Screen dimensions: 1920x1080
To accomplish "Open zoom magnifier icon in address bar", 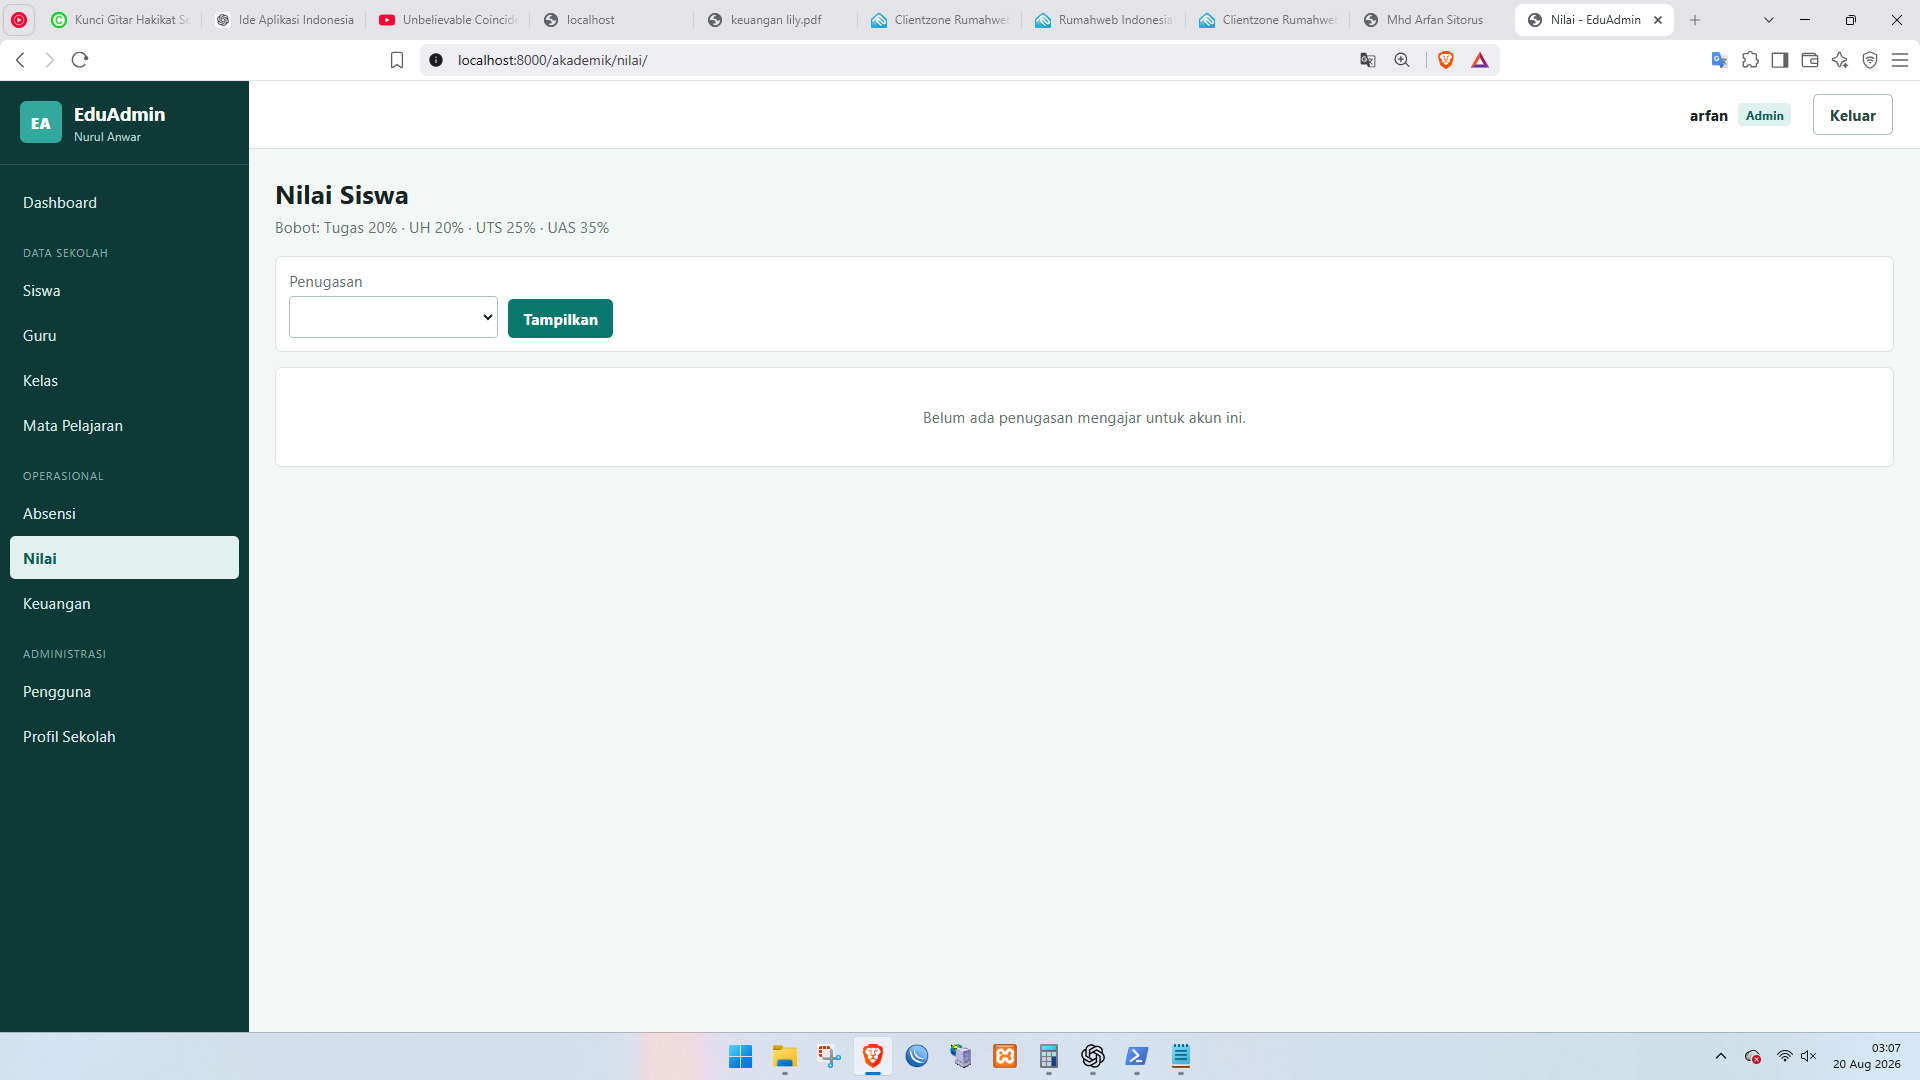I will point(1402,60).
